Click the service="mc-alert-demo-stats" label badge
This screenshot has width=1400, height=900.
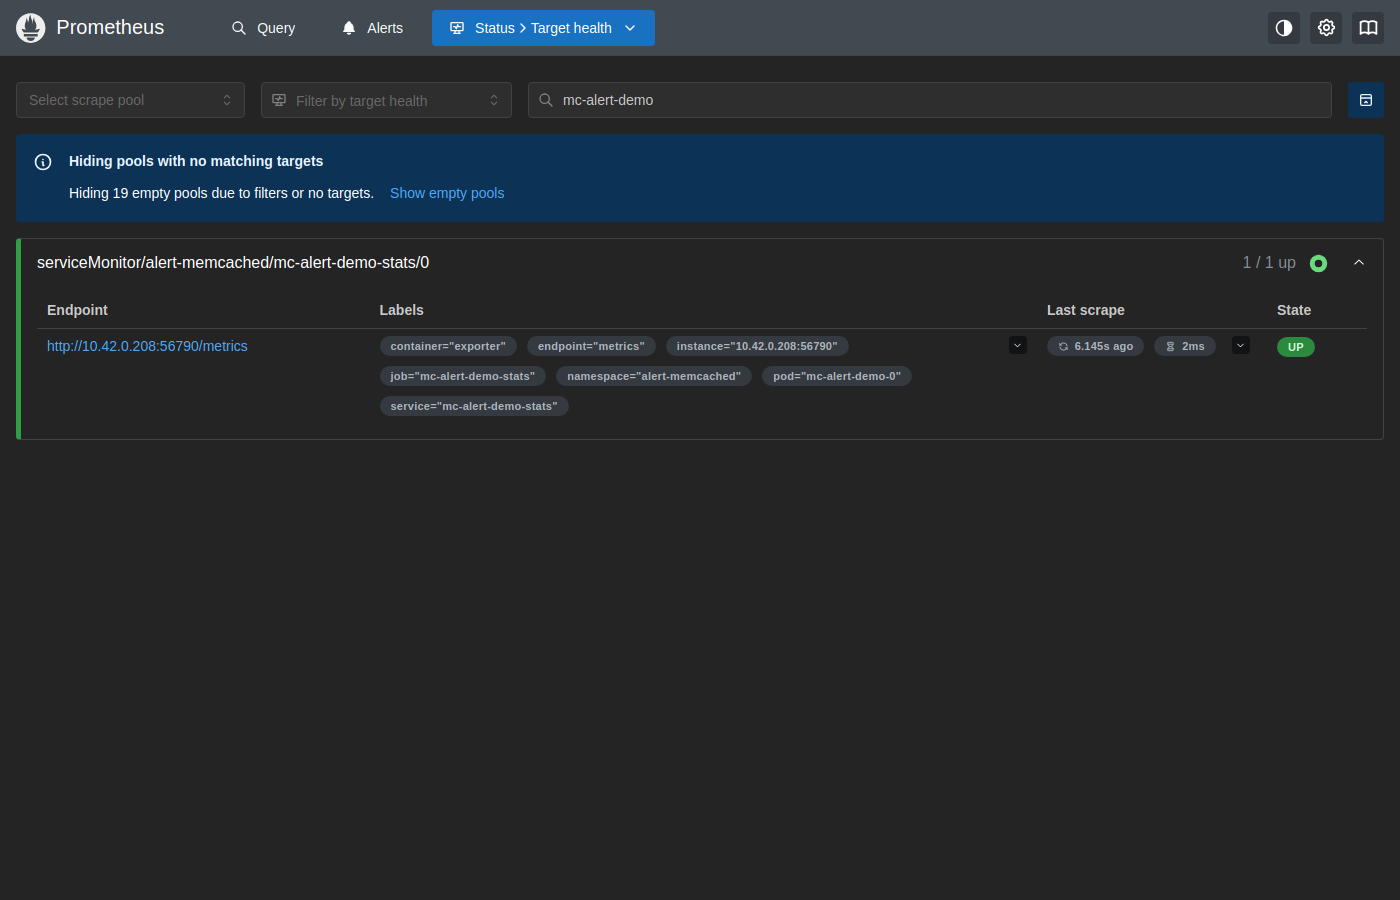(474, 406)
